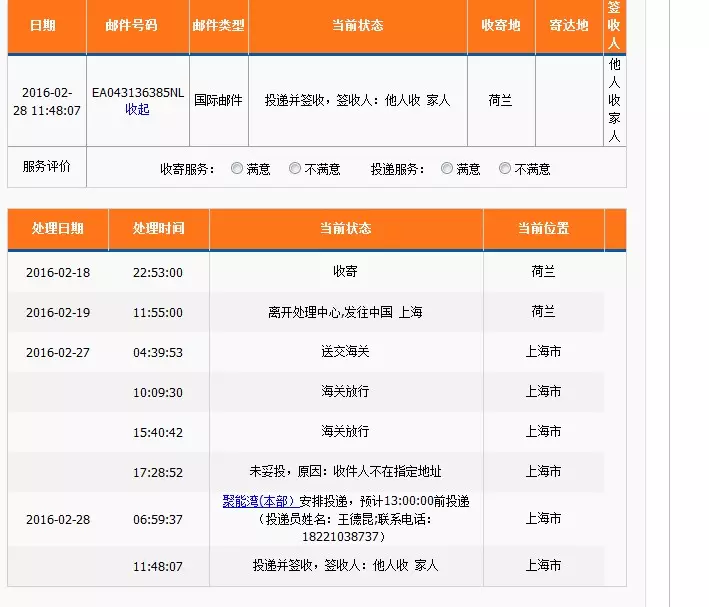
Task: Click the 国际邮件 type cell
Action: click(x=218, y=100)
